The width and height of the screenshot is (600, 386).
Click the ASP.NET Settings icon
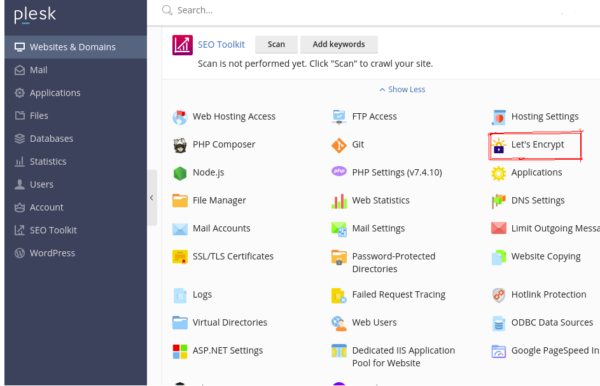click(x=179, y=351)
